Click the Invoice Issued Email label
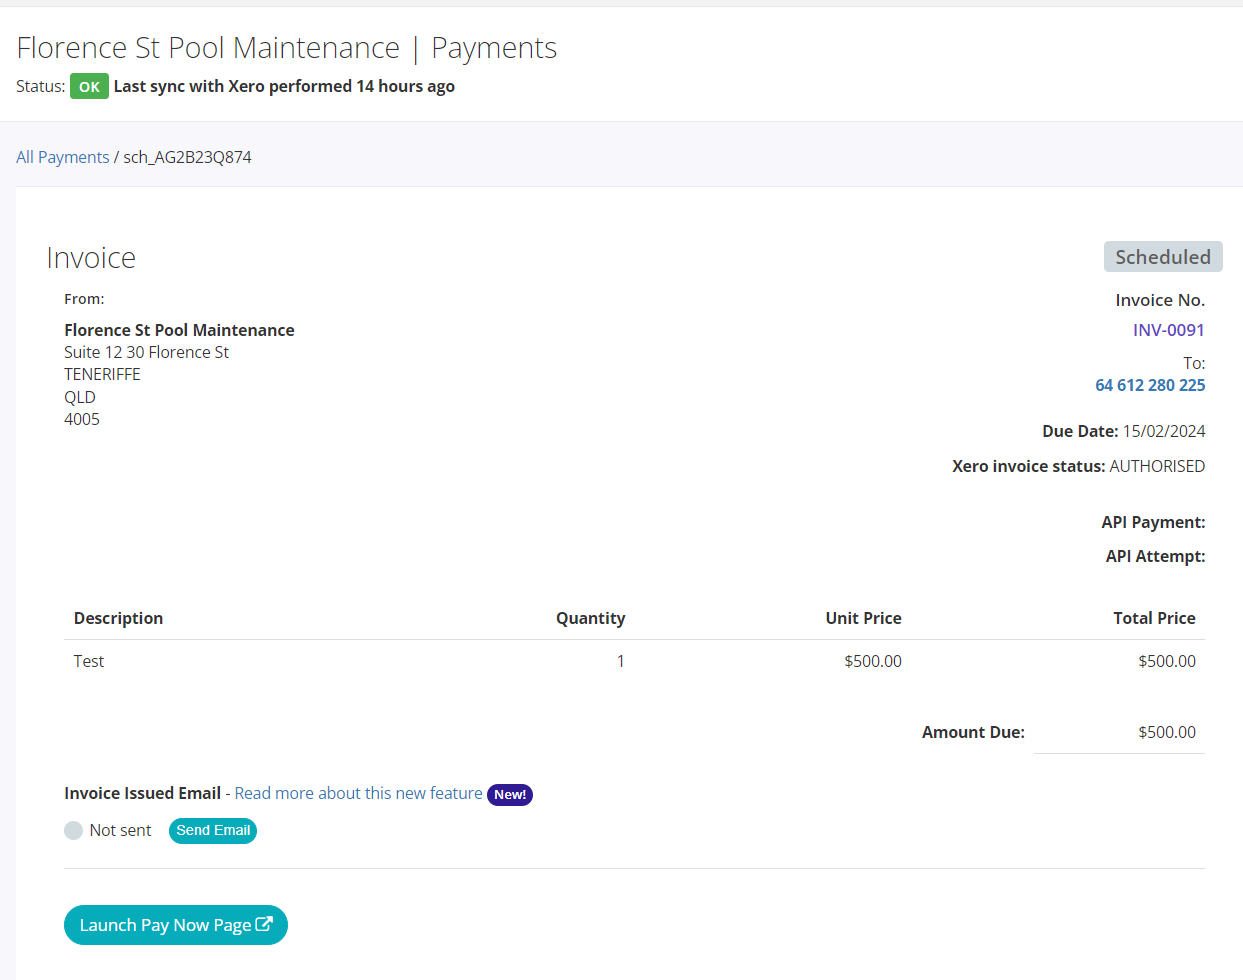The width and height of the screenshot is (1243, 980). pos(142,793)
